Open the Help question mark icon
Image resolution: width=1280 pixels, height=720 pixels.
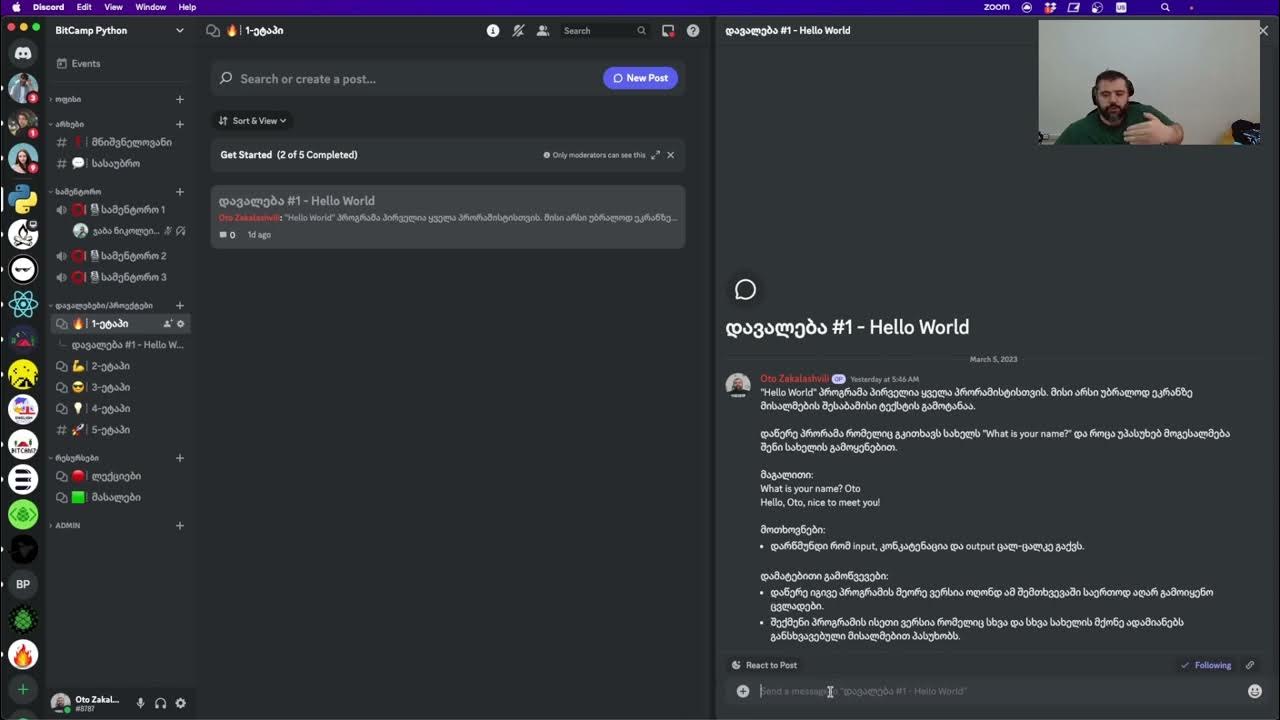click(x=693, y=31)
